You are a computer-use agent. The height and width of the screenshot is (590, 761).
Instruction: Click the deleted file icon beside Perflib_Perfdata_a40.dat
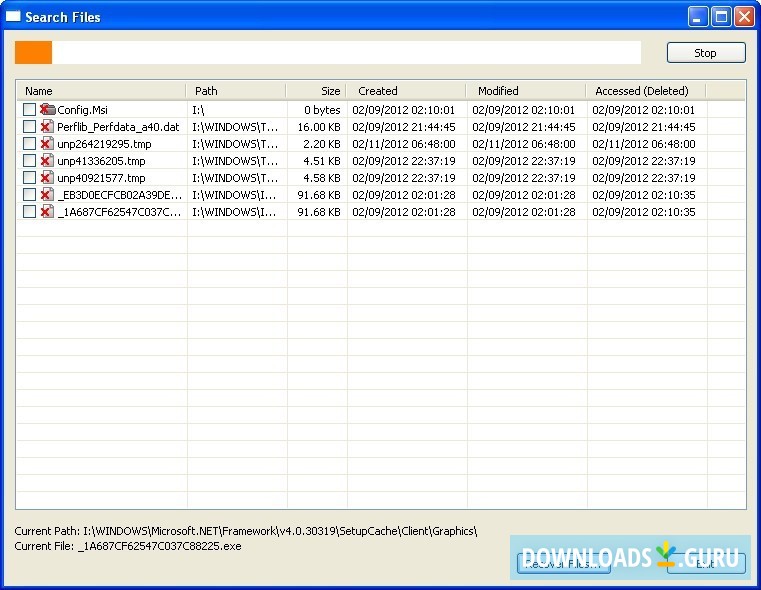coord(47,127)
